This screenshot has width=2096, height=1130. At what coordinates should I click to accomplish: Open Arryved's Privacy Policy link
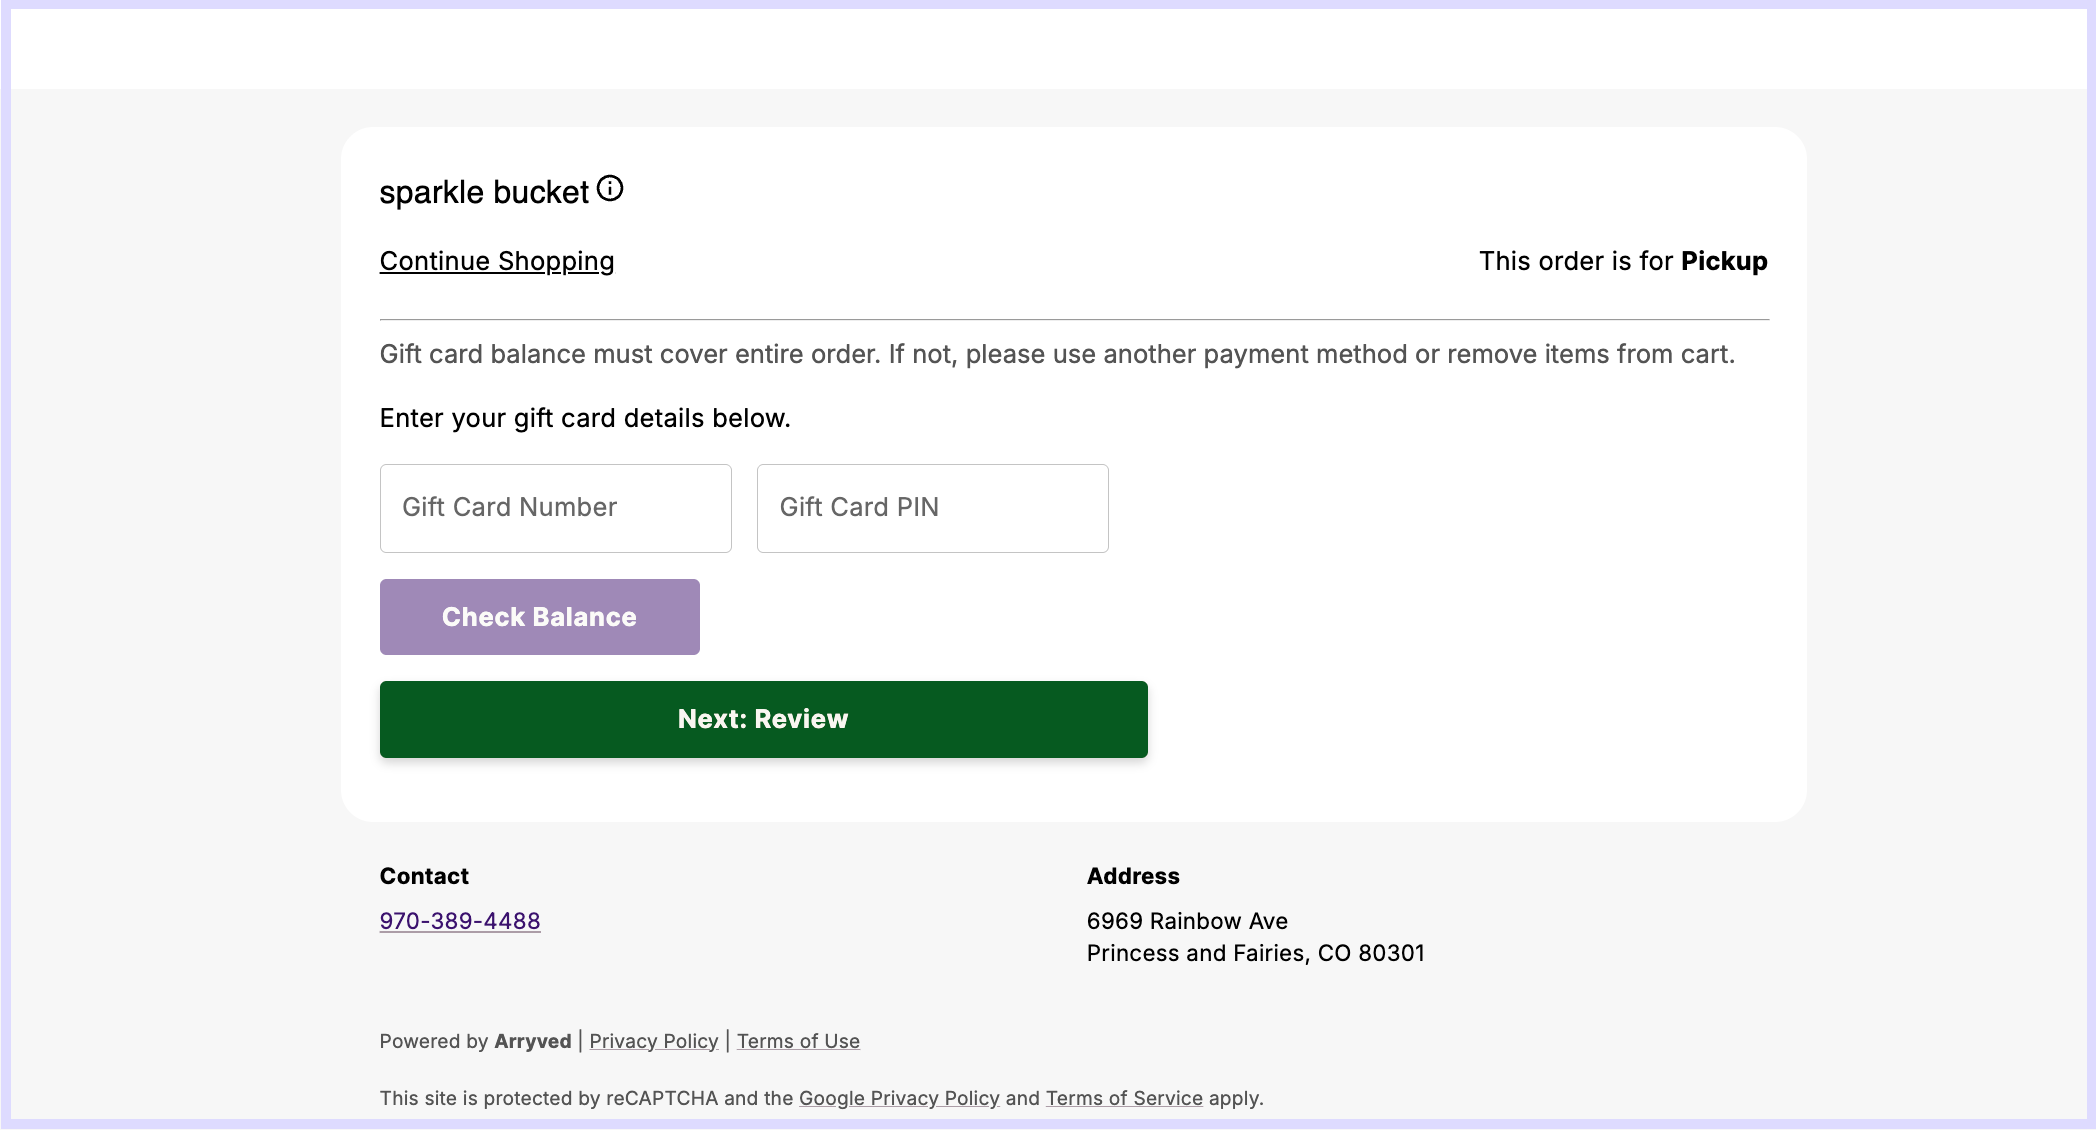(654, 1041)
